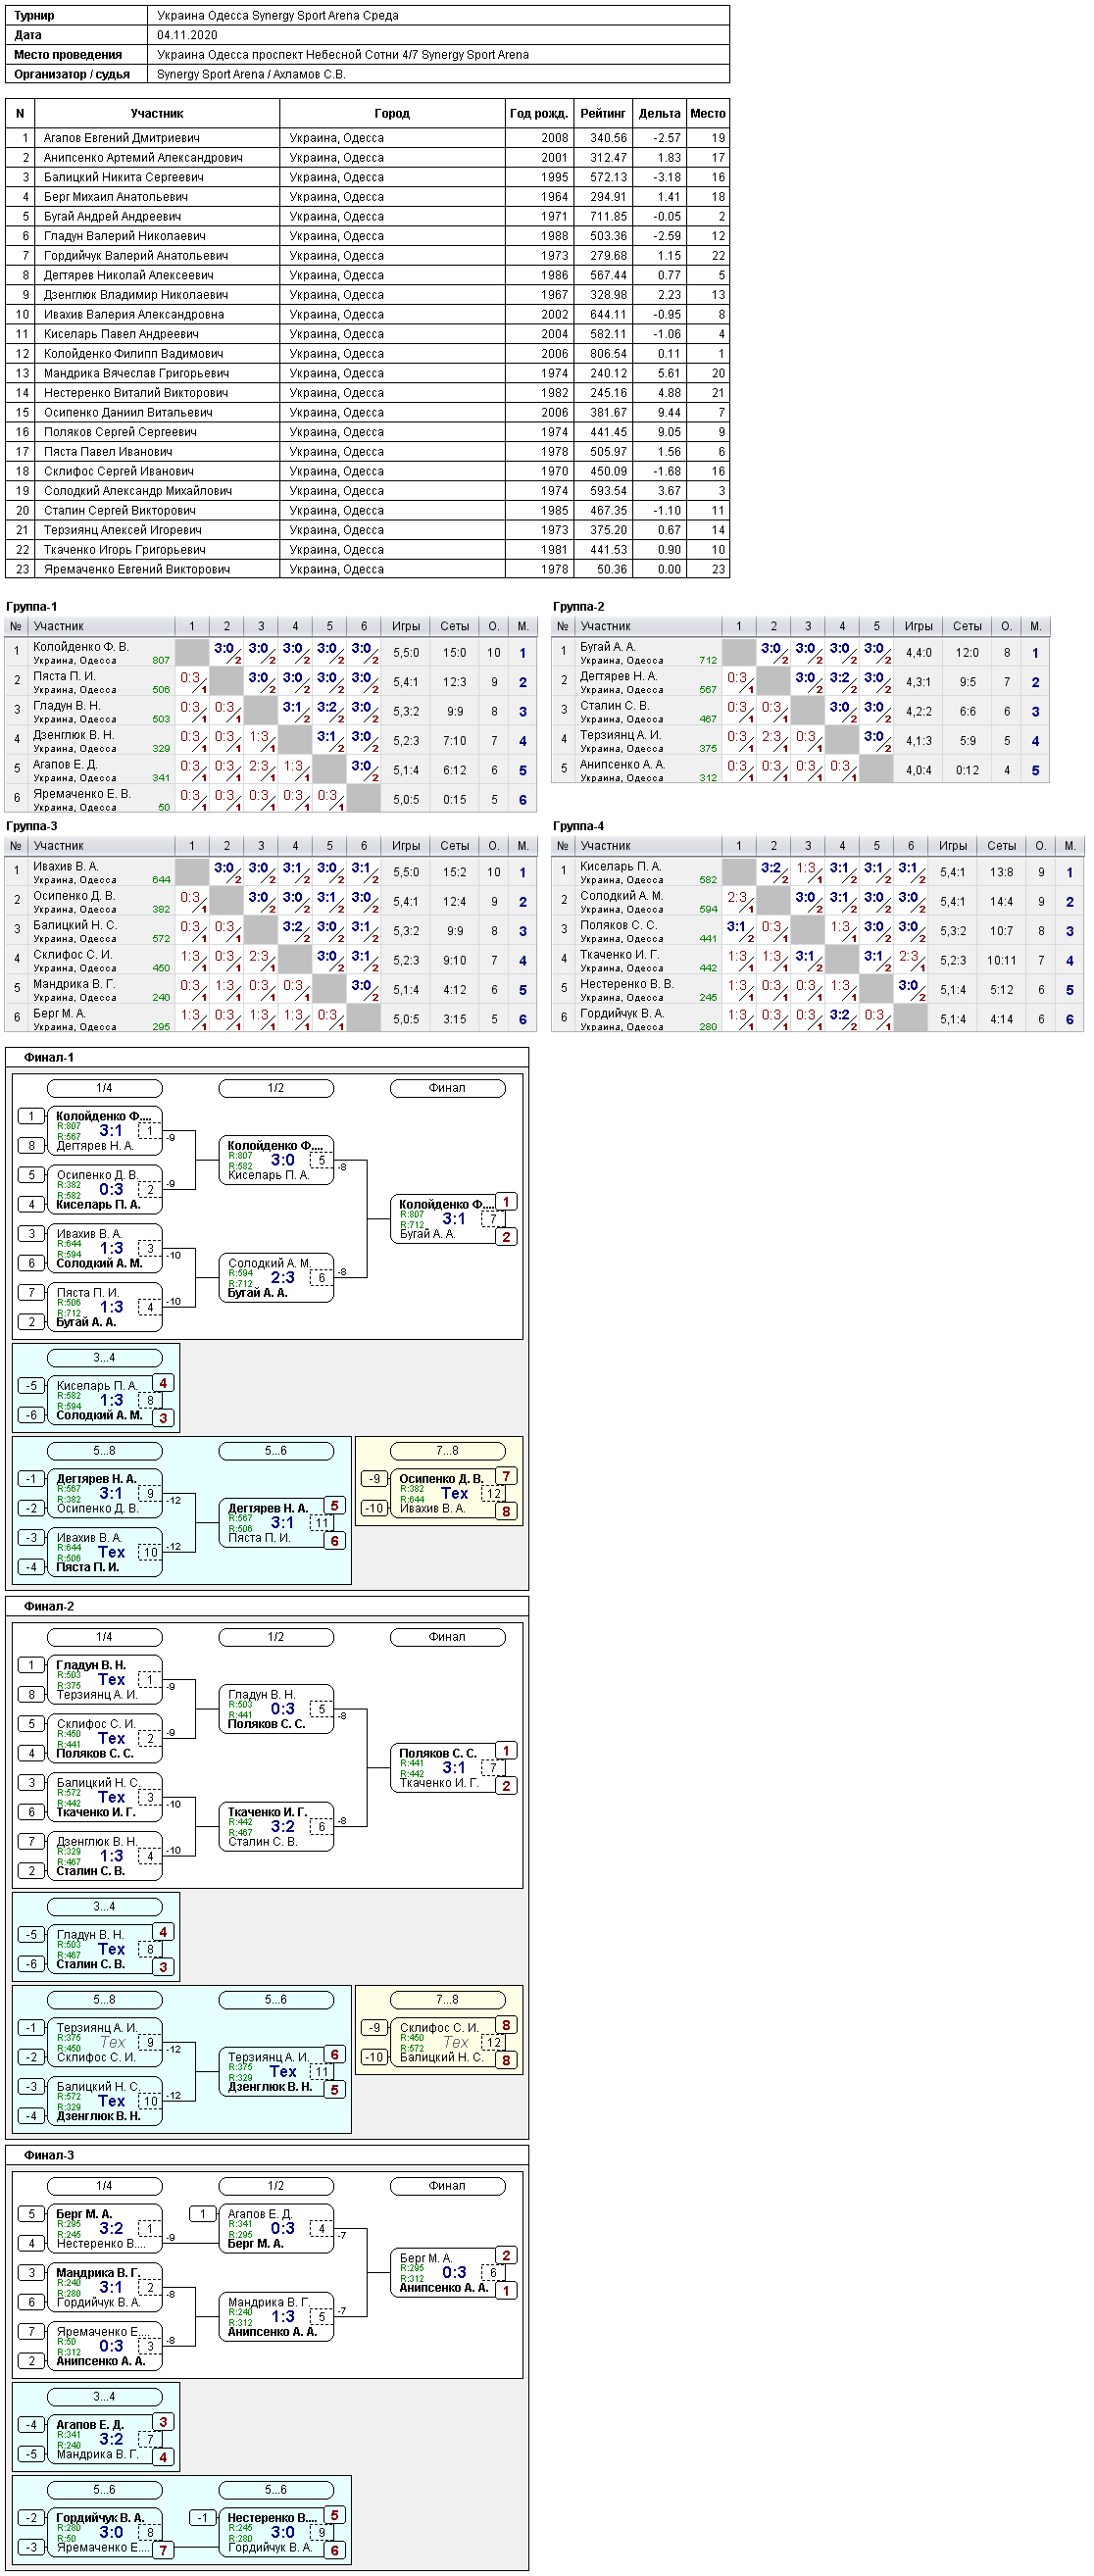This screenshot has width=1094, height=2576.
Task: Open the 'Финал-1' bracket header
Action: (49, 1057)
